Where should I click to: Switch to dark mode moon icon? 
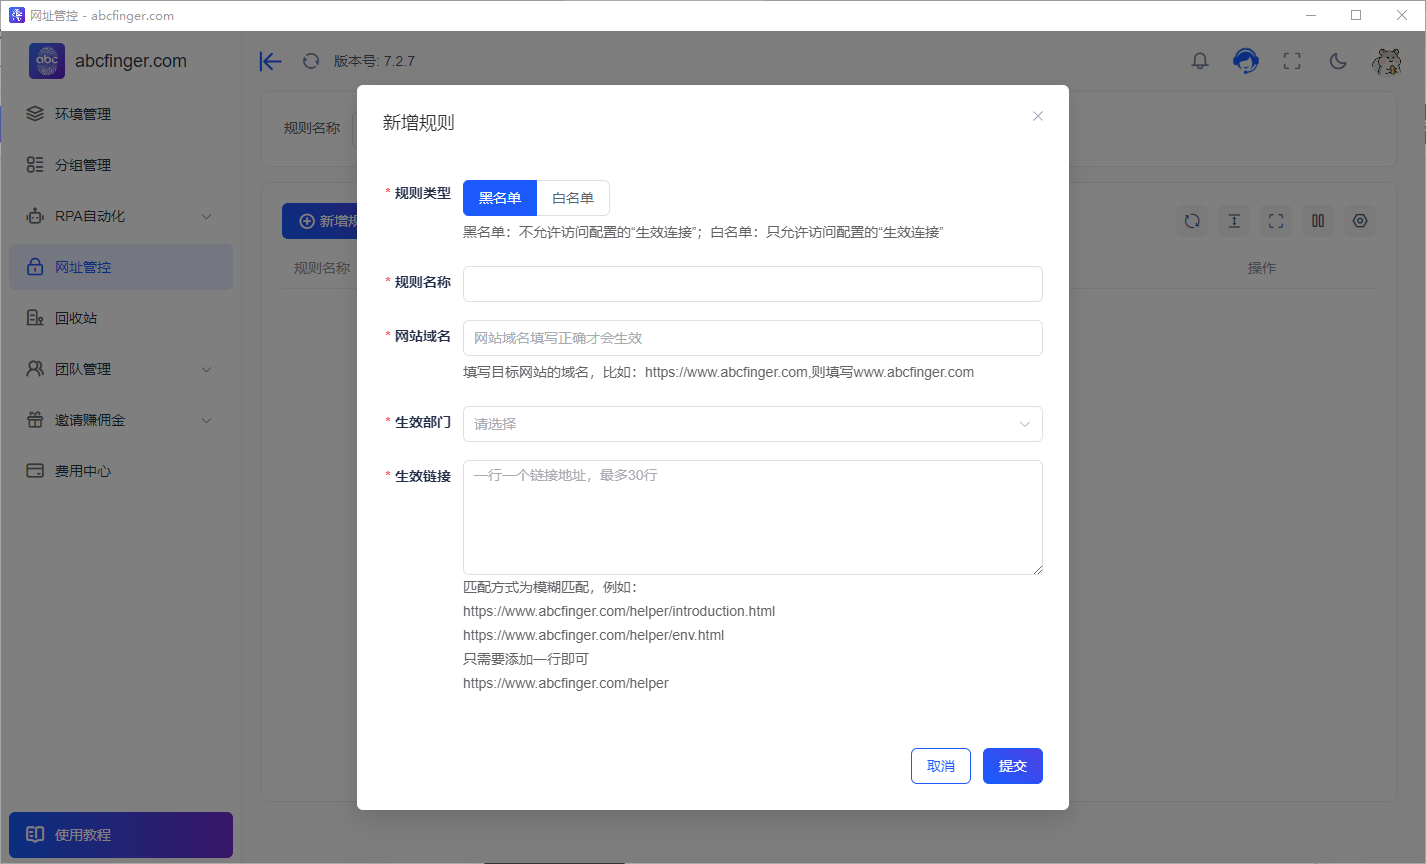pos(1338,61)
